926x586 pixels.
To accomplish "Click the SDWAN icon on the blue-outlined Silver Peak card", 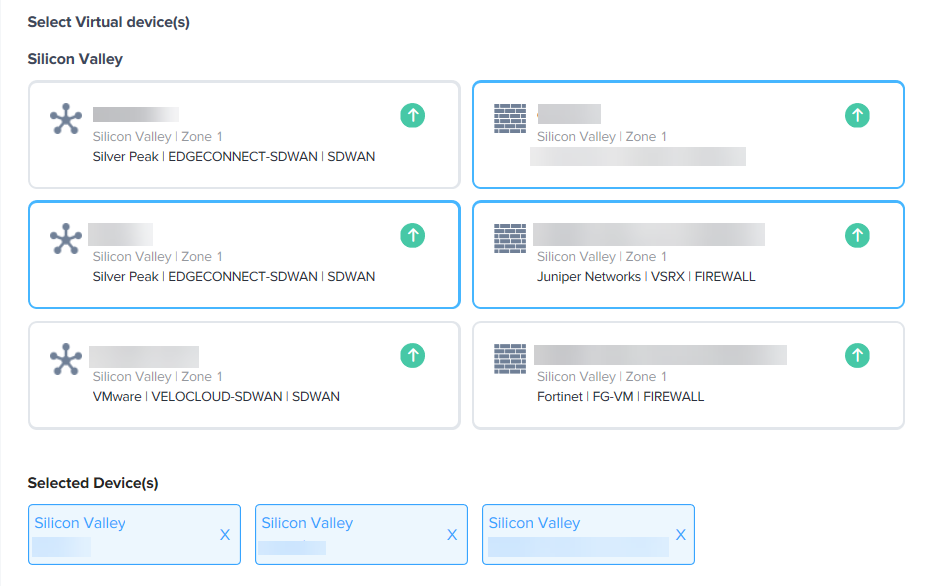I will tap(66, 239).
